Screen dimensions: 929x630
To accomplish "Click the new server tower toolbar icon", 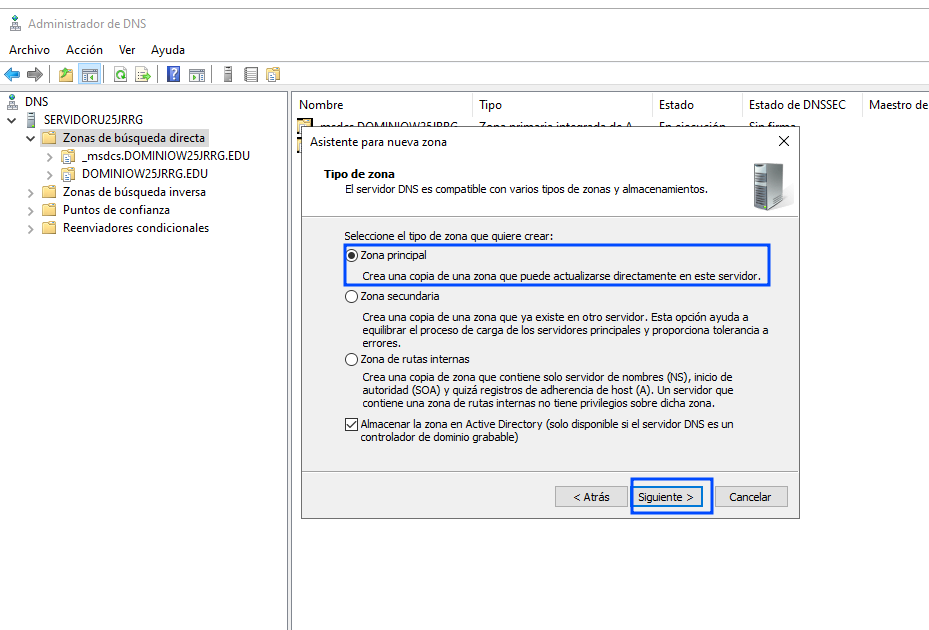I will pos(228,75).
